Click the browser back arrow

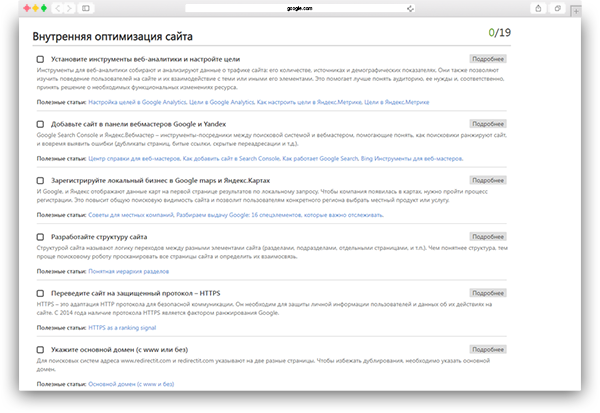(55, 8)
